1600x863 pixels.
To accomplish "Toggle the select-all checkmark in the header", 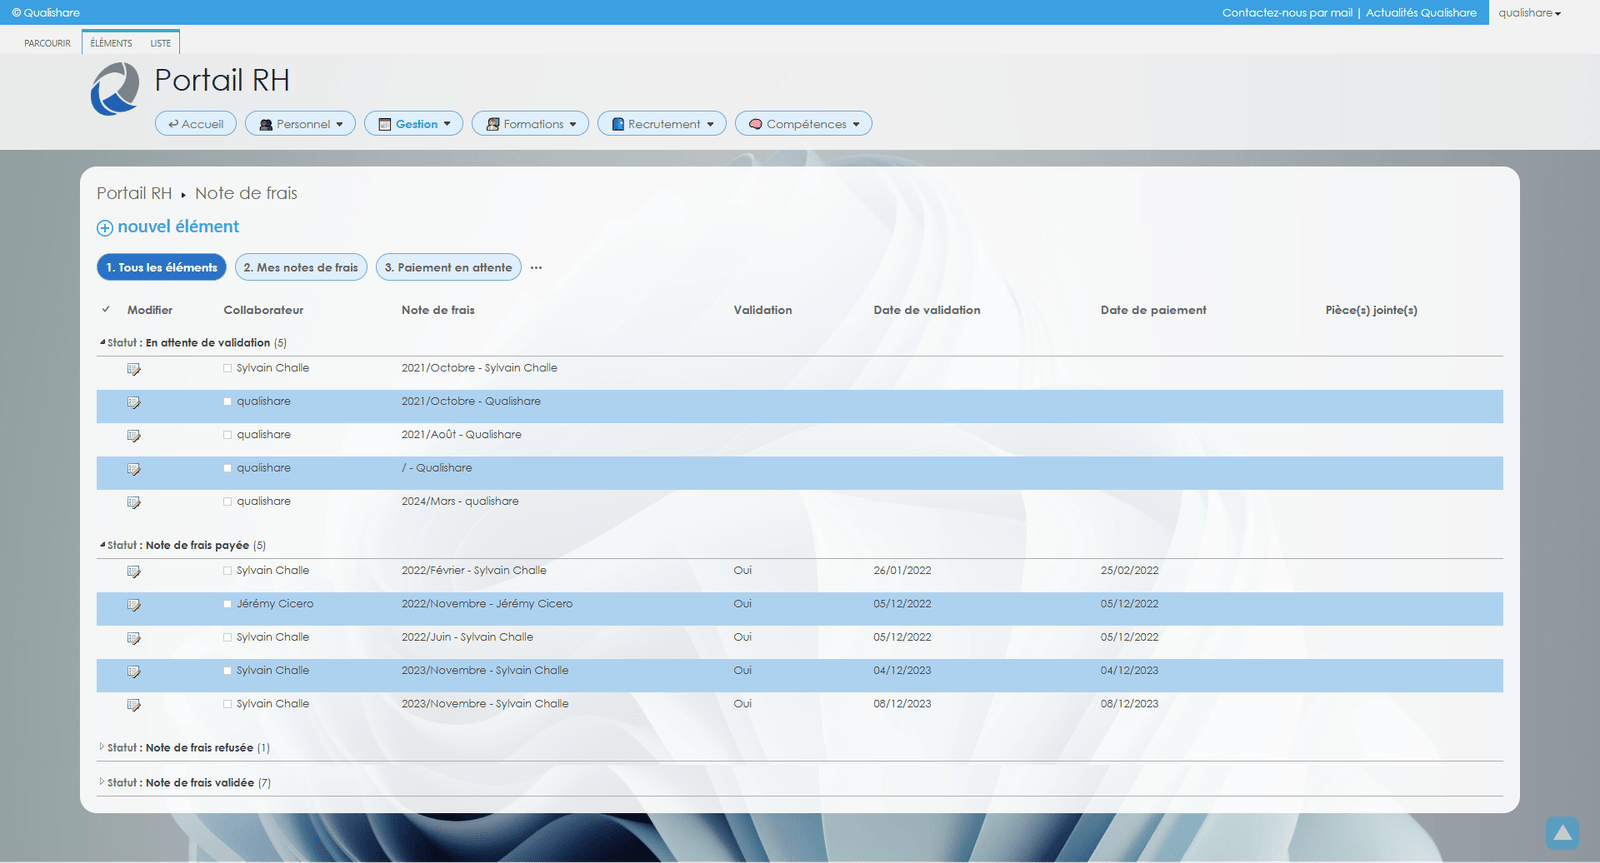I will [106, 310].
